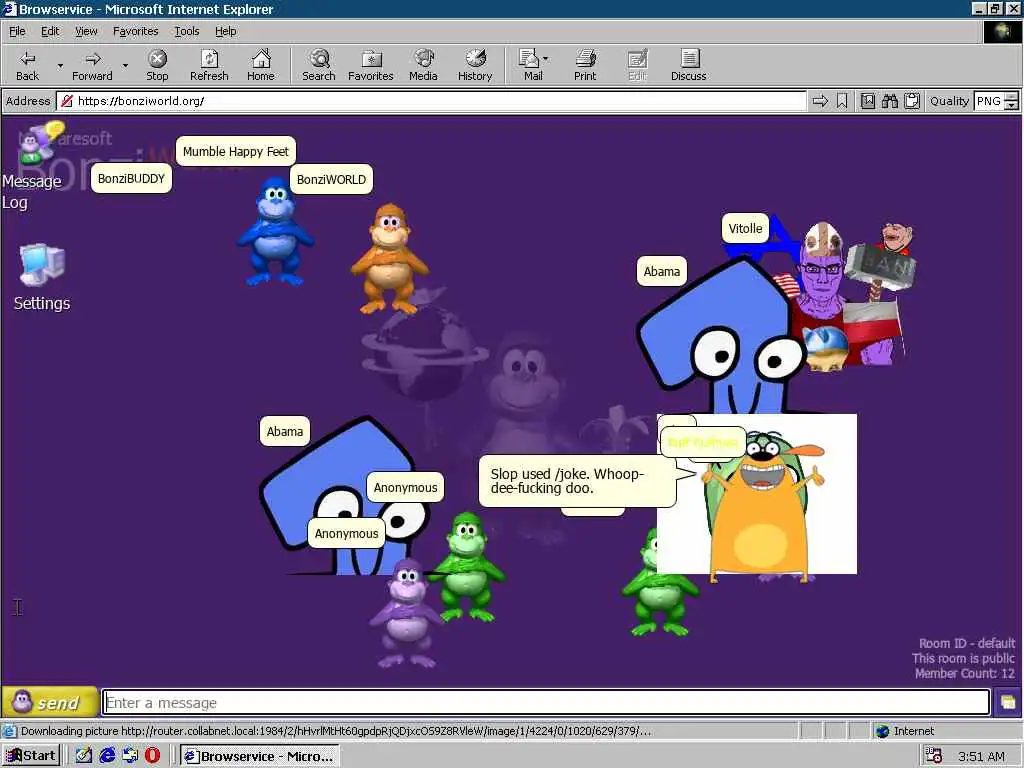Click the send button
Image resolution: width=1024 pixels, height=768 pixels.
[50, 703]
